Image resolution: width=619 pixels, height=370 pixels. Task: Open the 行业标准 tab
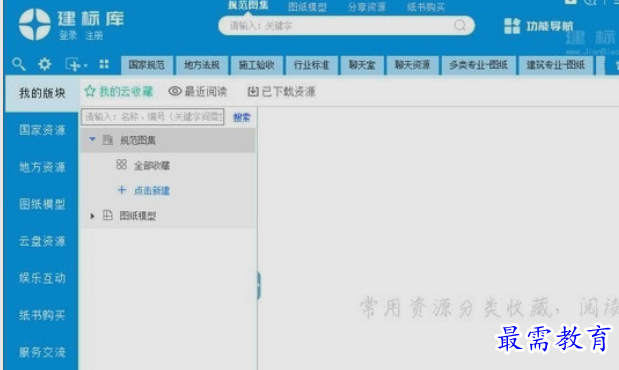[x=311, y=65]
